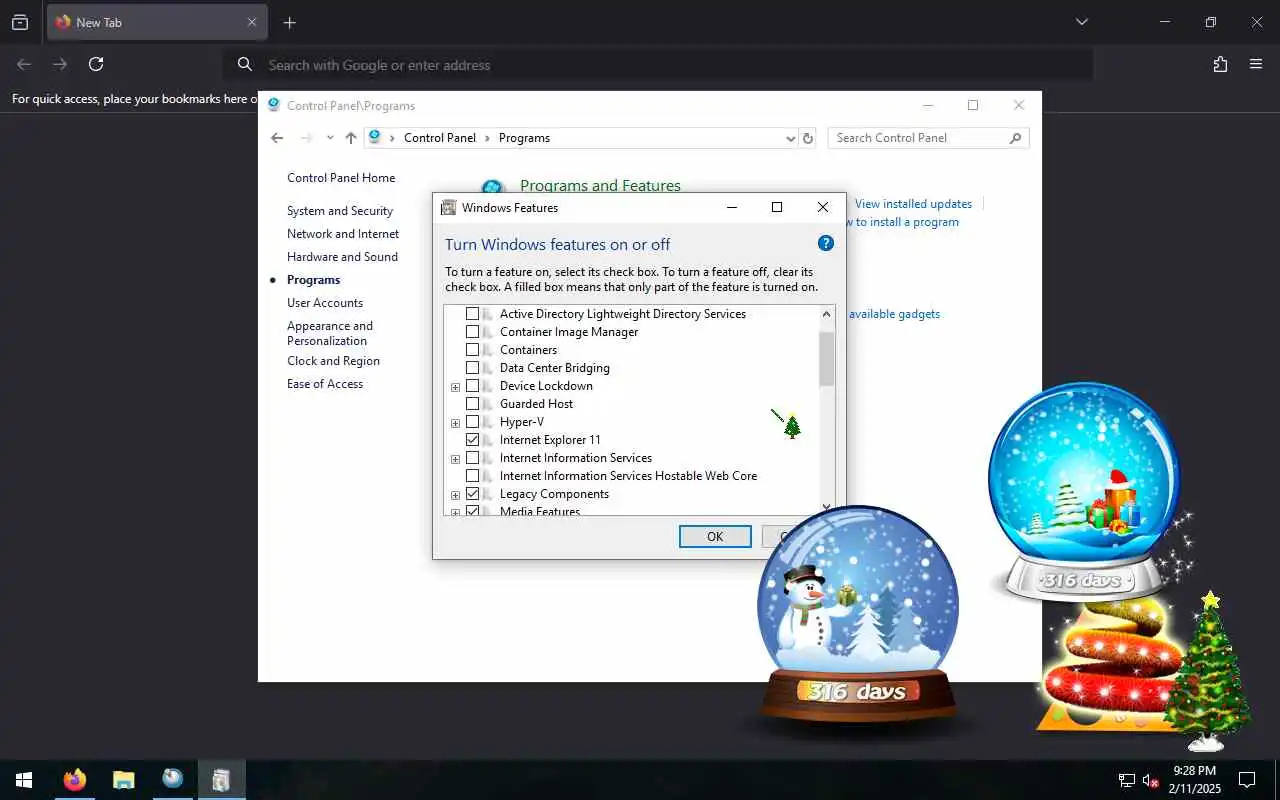Enable the Data Center Bridging checkbox
The height and width of the screenshot is (800, 1280).
pyautogui.click(x=473, y=368)
